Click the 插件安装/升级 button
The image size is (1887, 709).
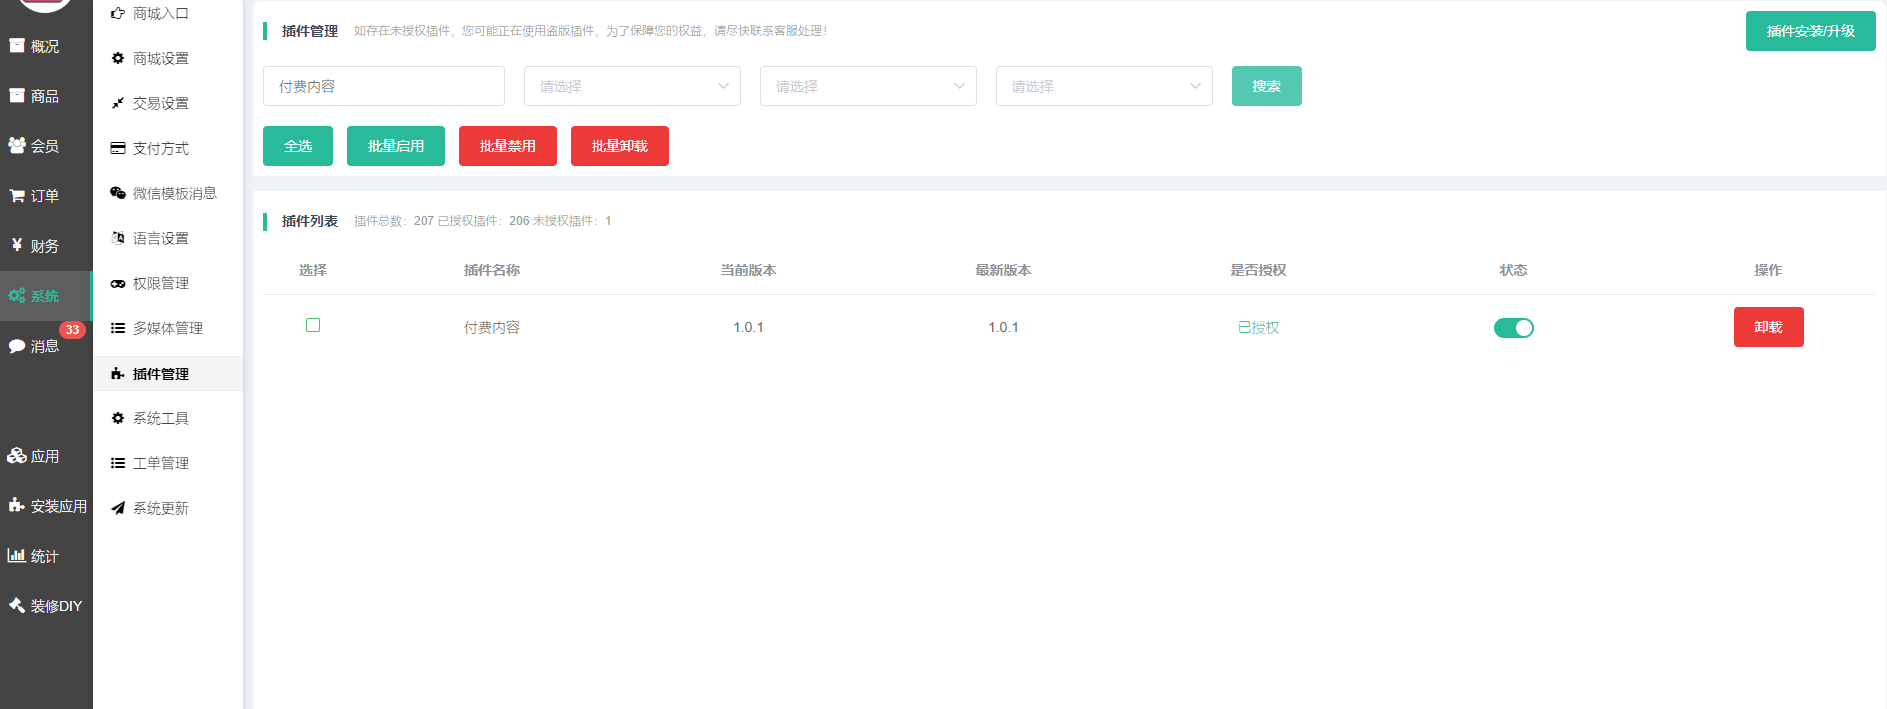[x=1810, y=31]
